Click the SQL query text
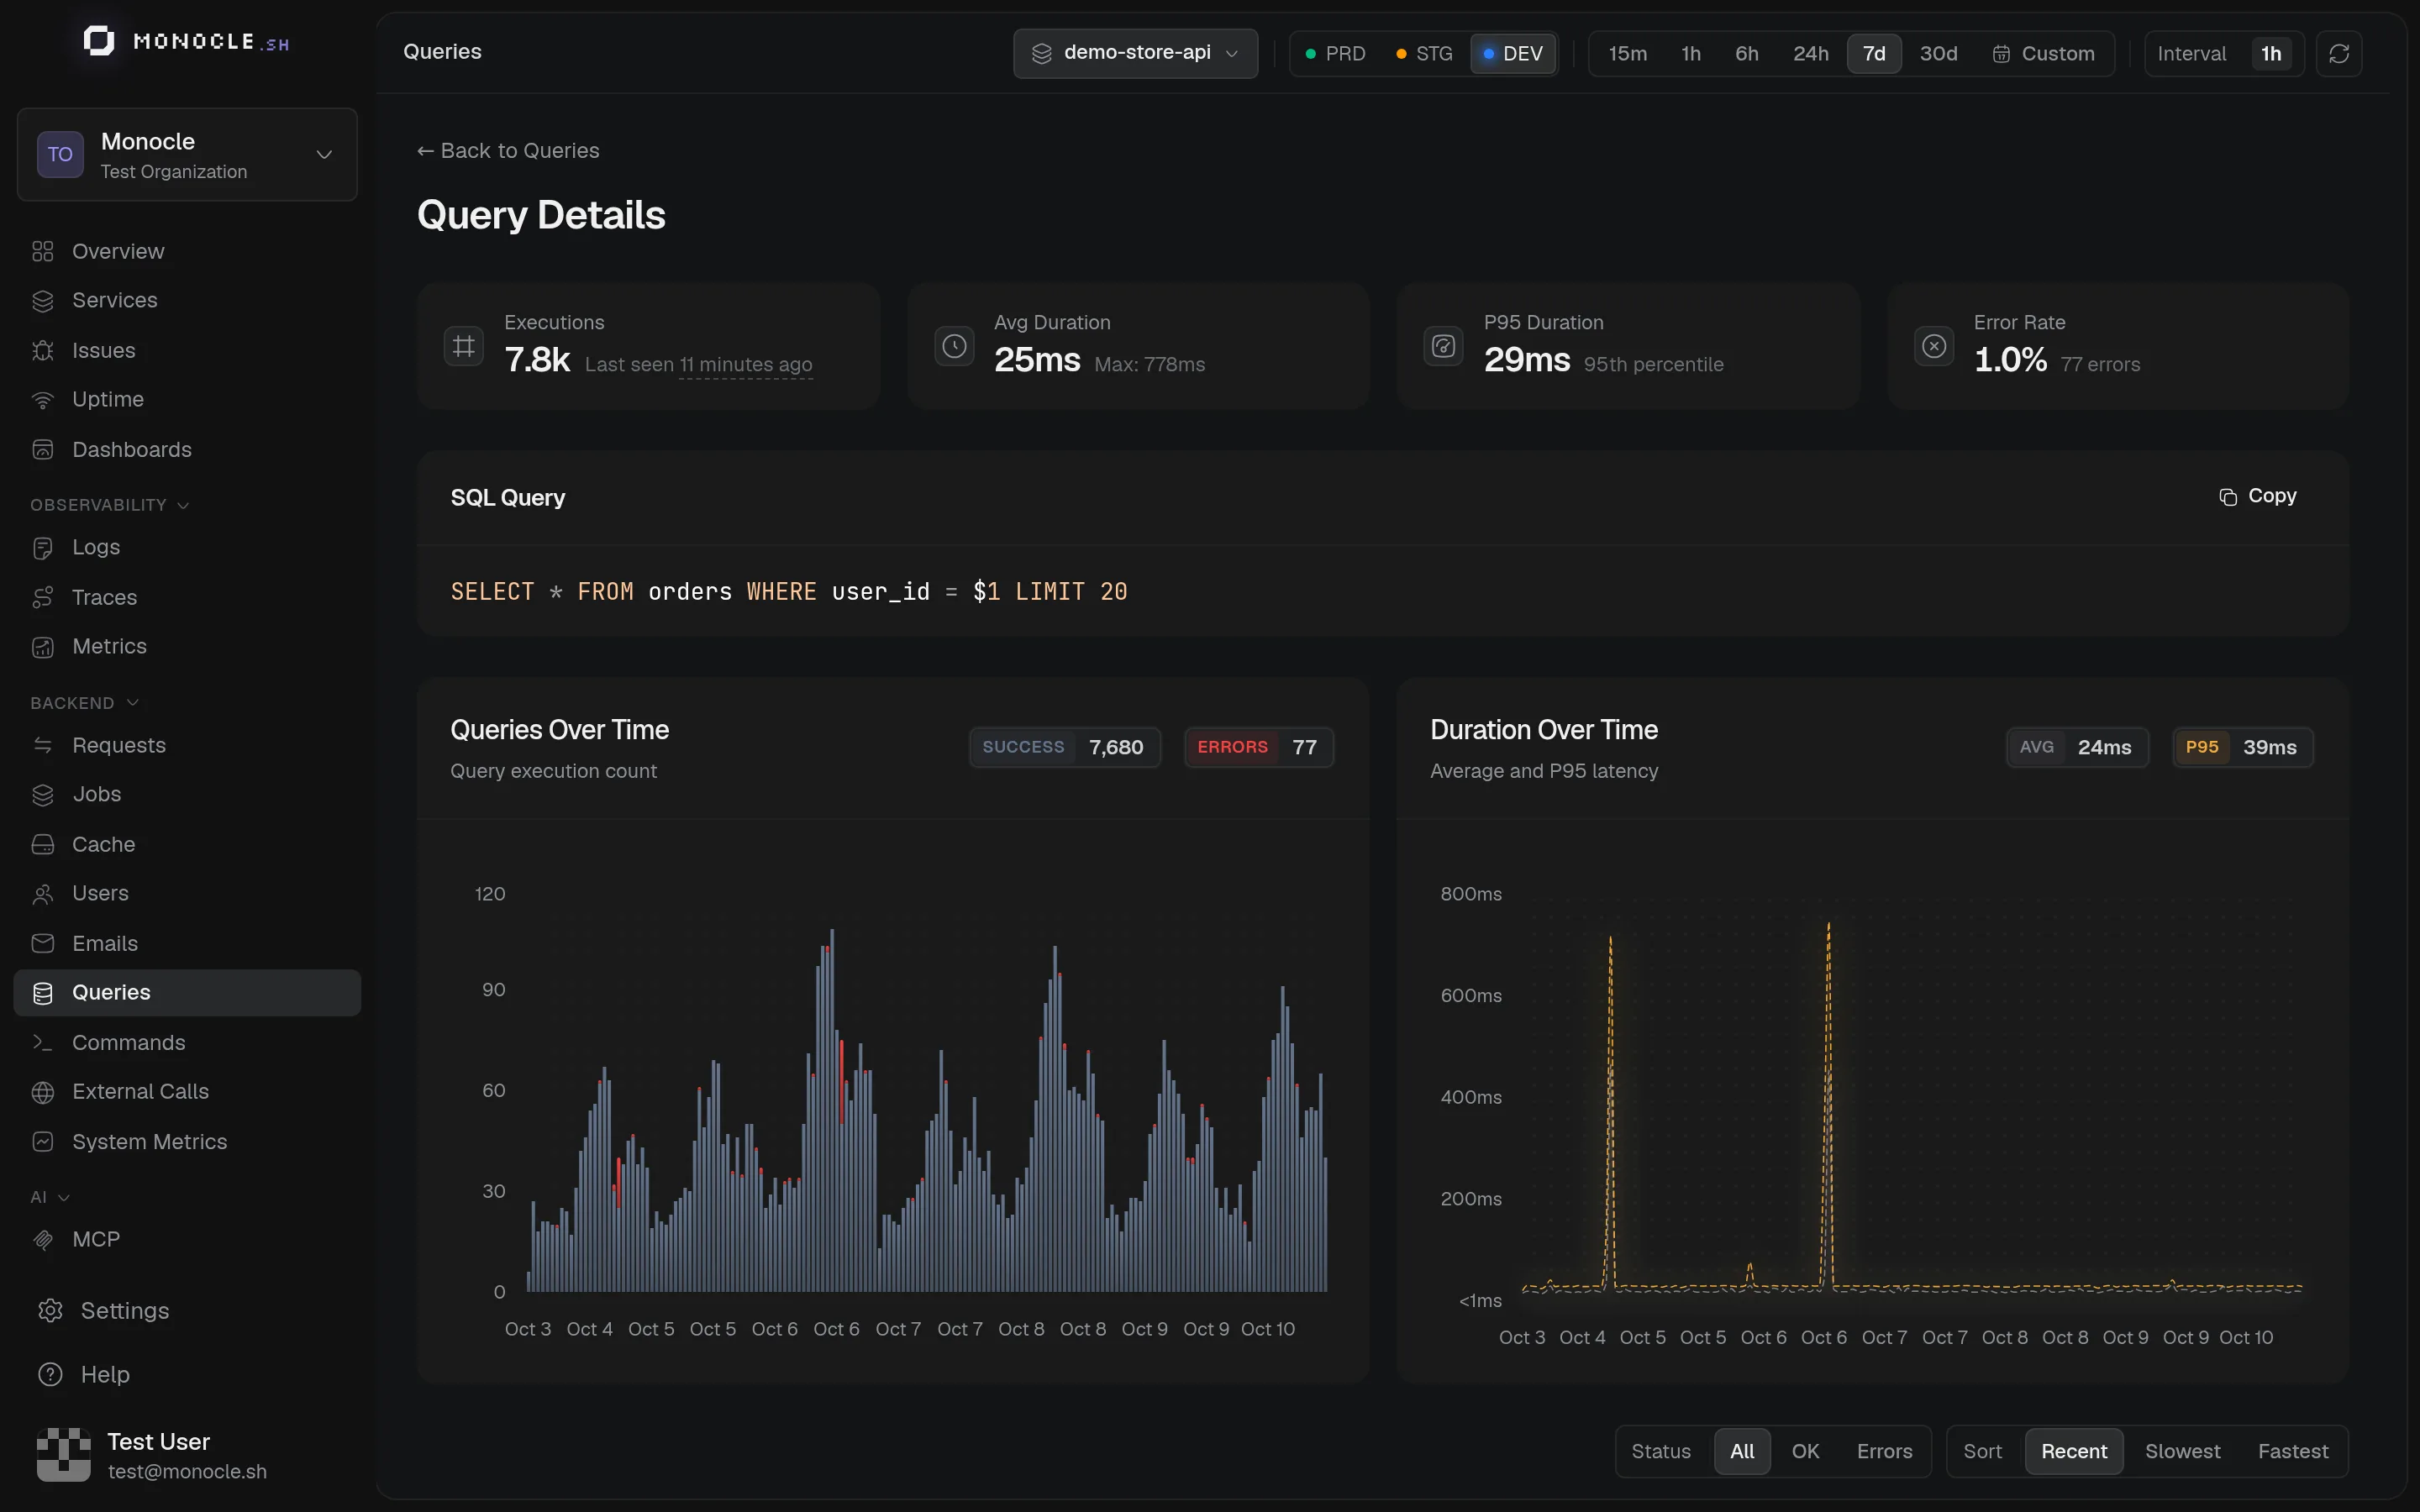Screen dimensions: 2420x1512 click(788, 591)
